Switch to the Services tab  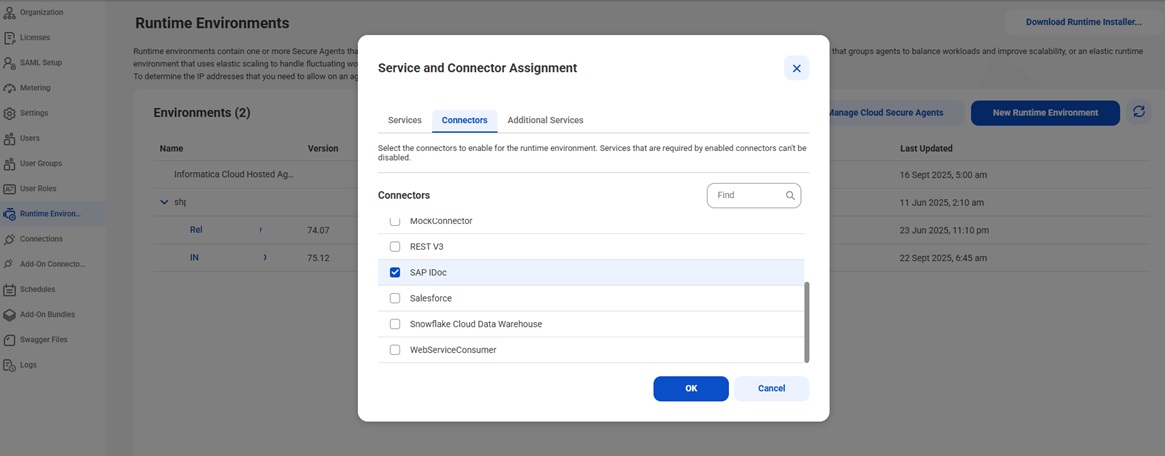405,120
